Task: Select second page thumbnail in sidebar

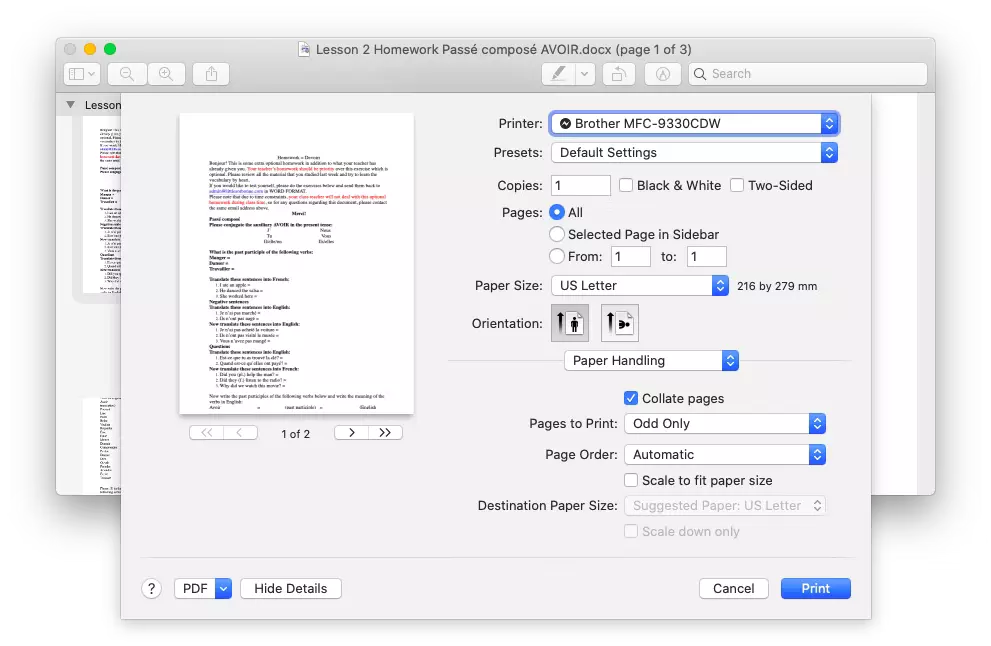Action: click(x=102, y=445)
